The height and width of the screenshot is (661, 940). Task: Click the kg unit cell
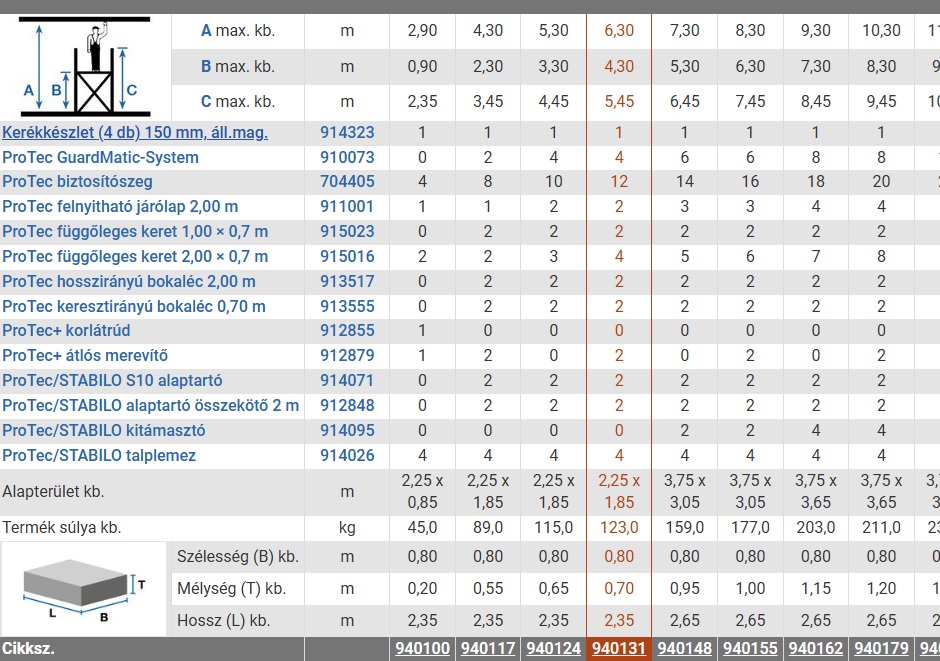click(347, 528)
